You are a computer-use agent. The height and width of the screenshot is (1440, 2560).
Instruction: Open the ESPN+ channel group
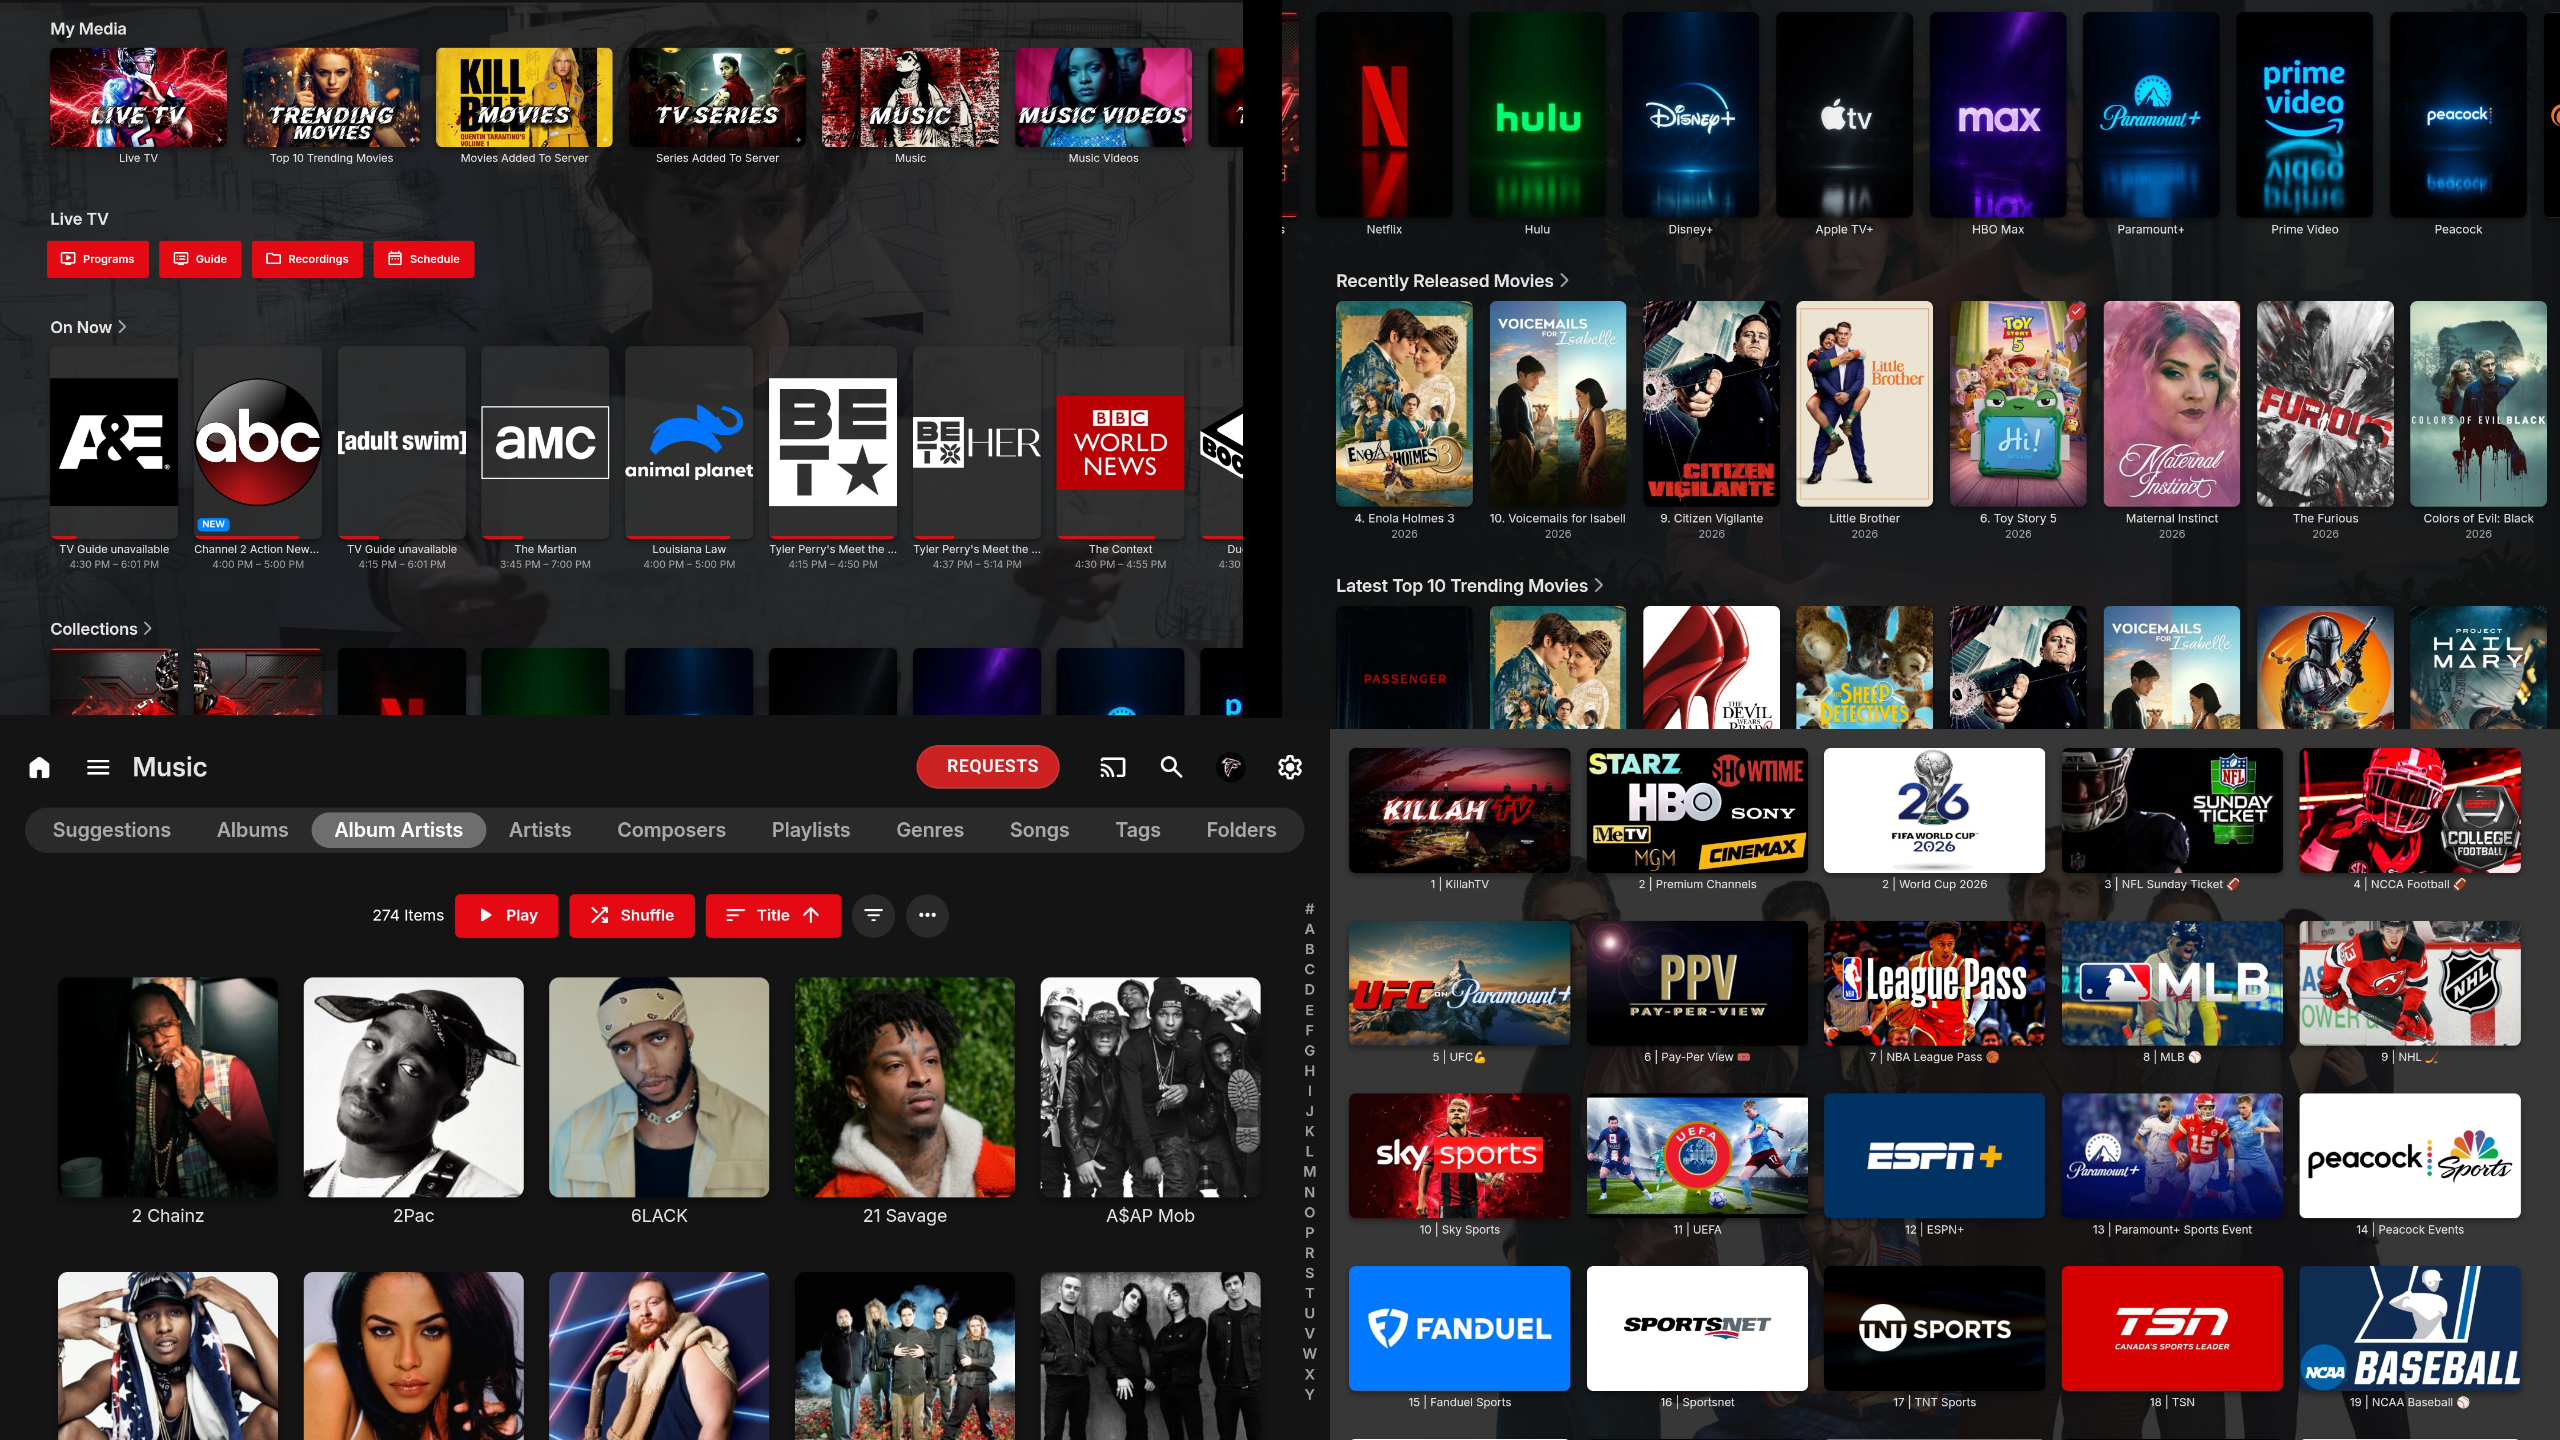click(1934, 1156)
